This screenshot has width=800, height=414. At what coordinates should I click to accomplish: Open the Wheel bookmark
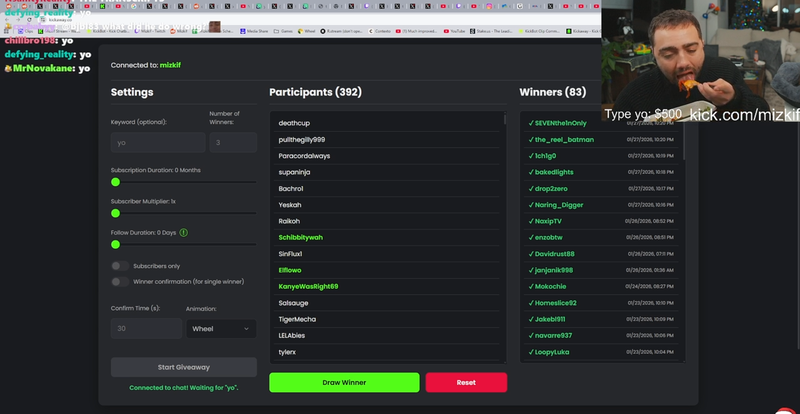pos(307,31)
